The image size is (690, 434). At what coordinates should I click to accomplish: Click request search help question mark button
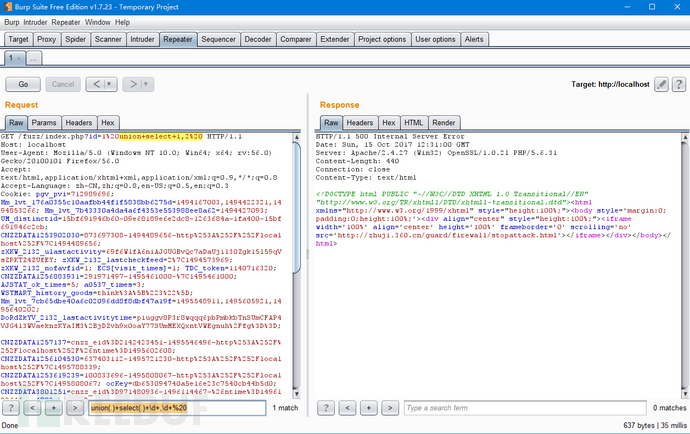[x=11, y=408]
